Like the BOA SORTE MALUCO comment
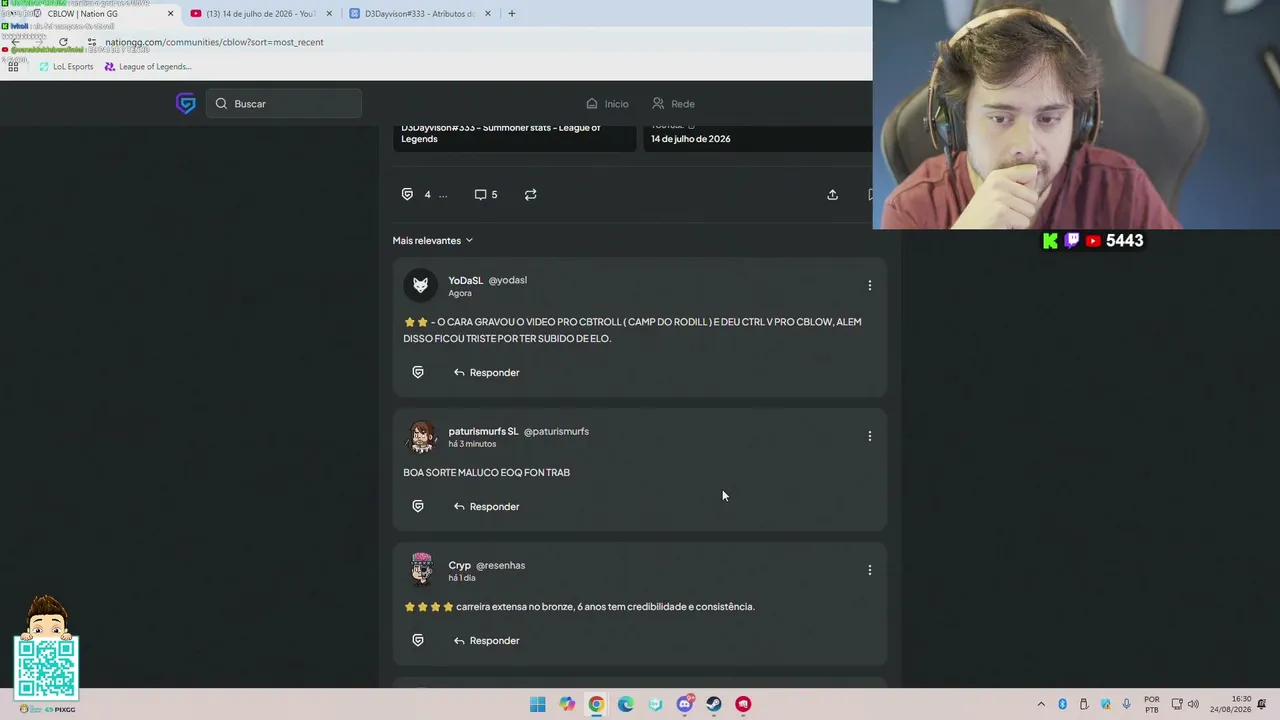 point(418,506)
